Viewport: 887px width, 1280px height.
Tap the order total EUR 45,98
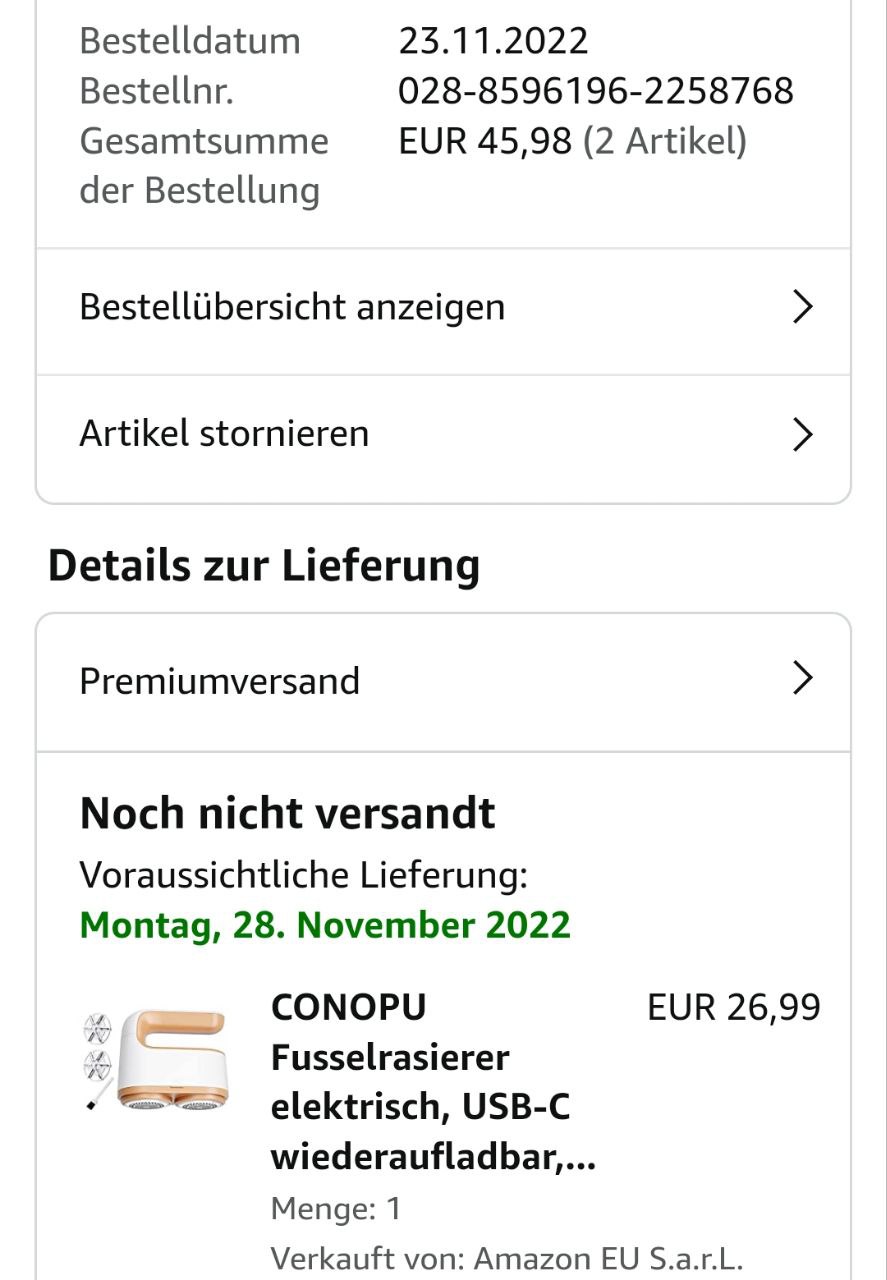coord(484,141)
